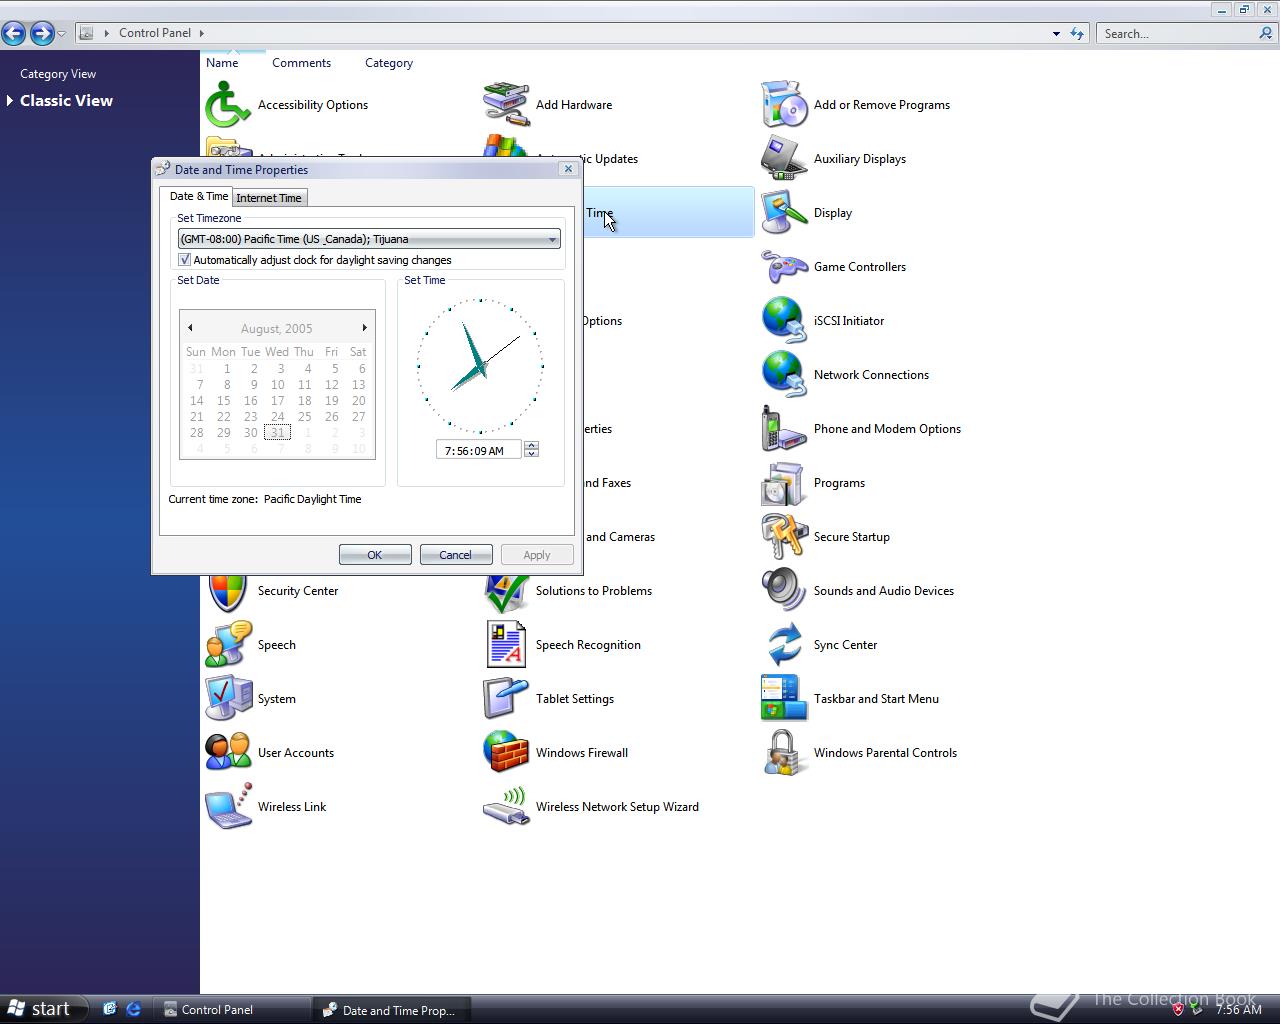Click the Apply button
This screenshot has width=1280, height=1024.
click(x=537, y=555)
